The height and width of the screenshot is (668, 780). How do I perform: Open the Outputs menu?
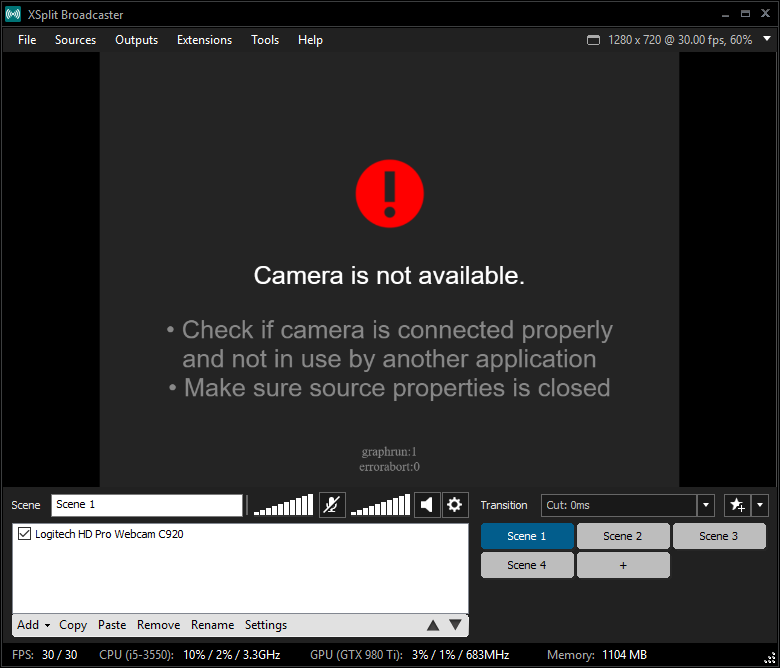tap(136, 40)
